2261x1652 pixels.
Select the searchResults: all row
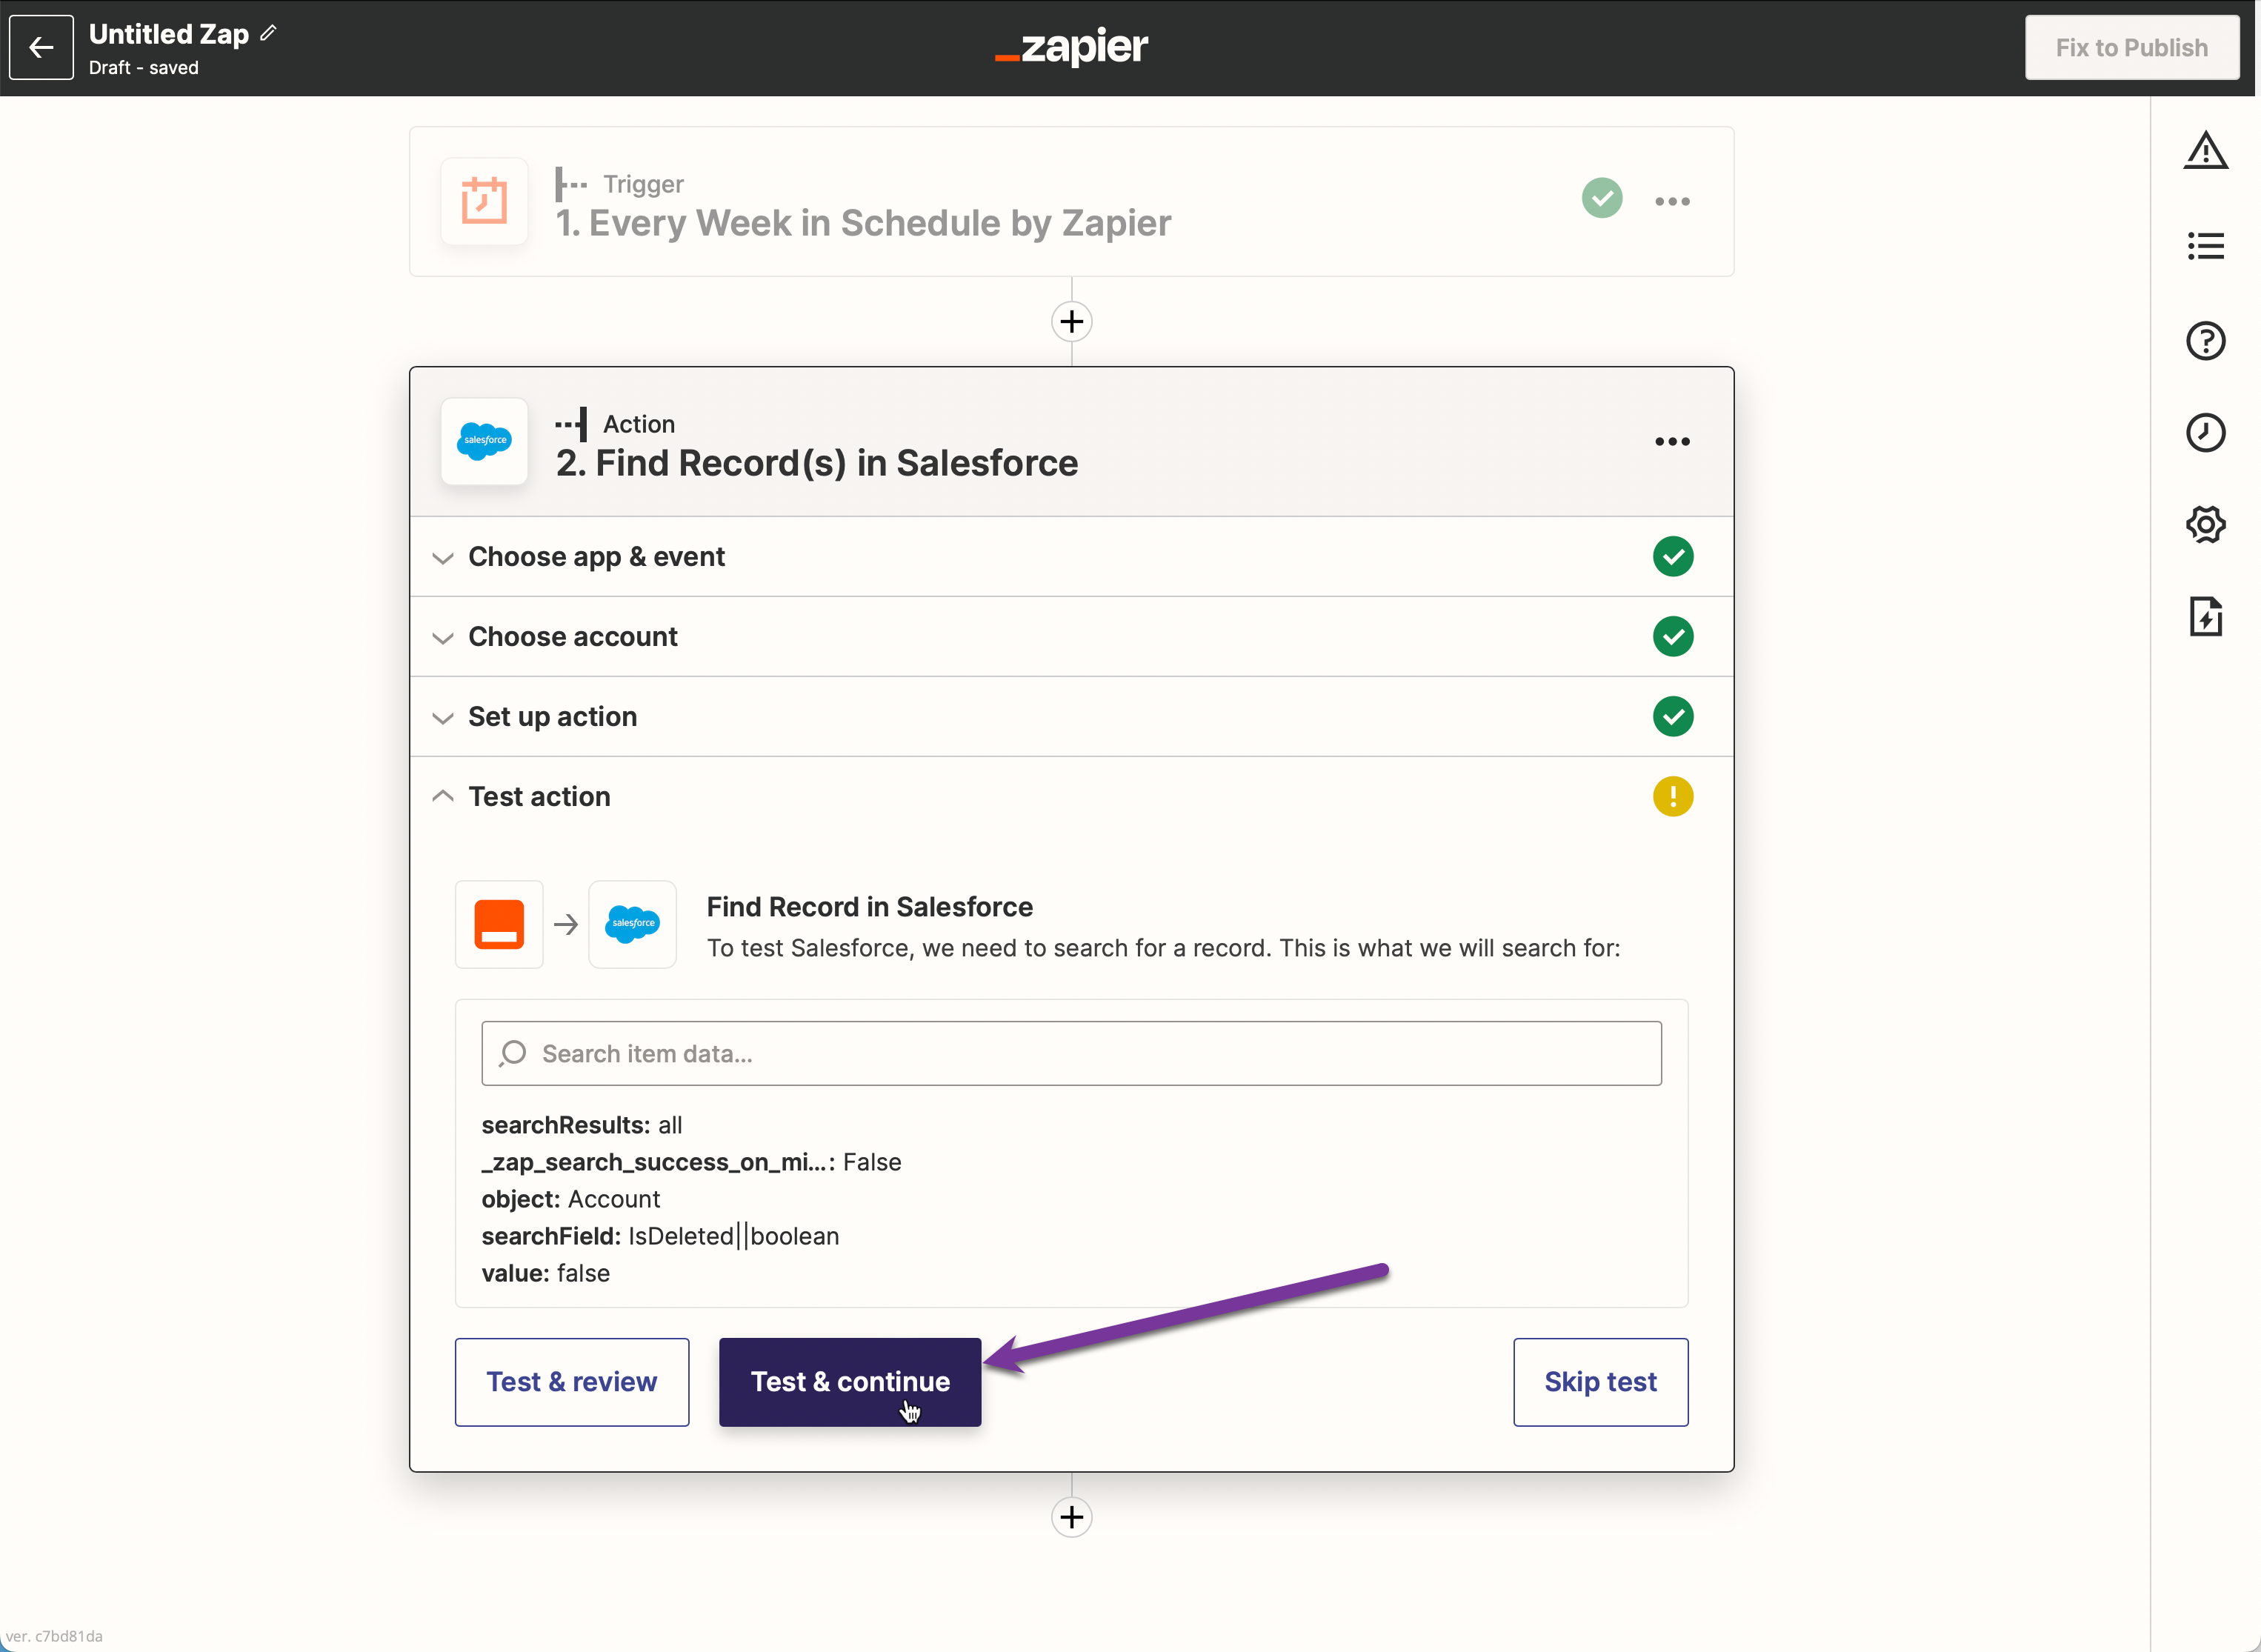[x=582, y=1125]
